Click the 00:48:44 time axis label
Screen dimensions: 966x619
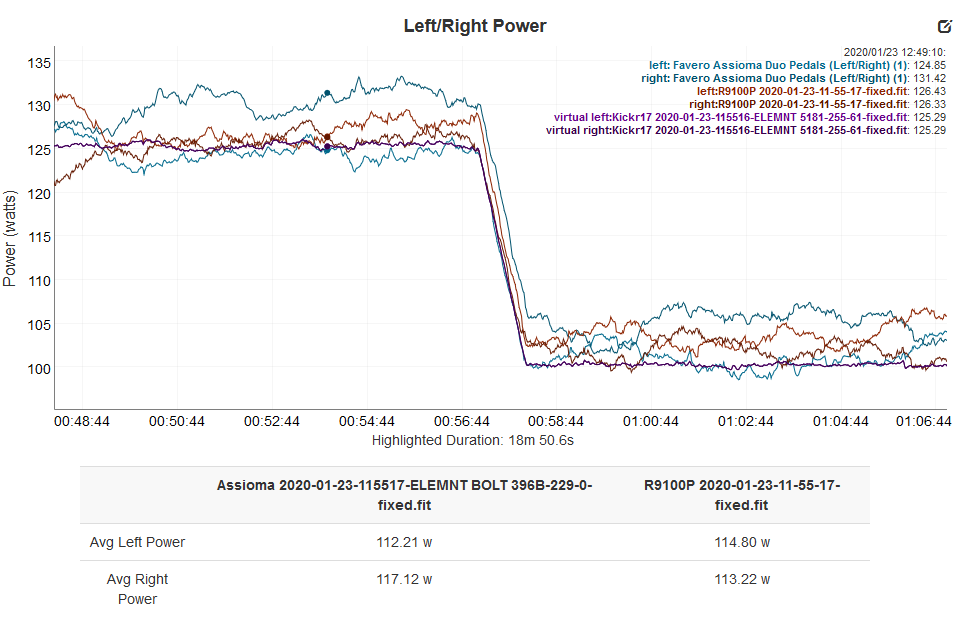82,421
